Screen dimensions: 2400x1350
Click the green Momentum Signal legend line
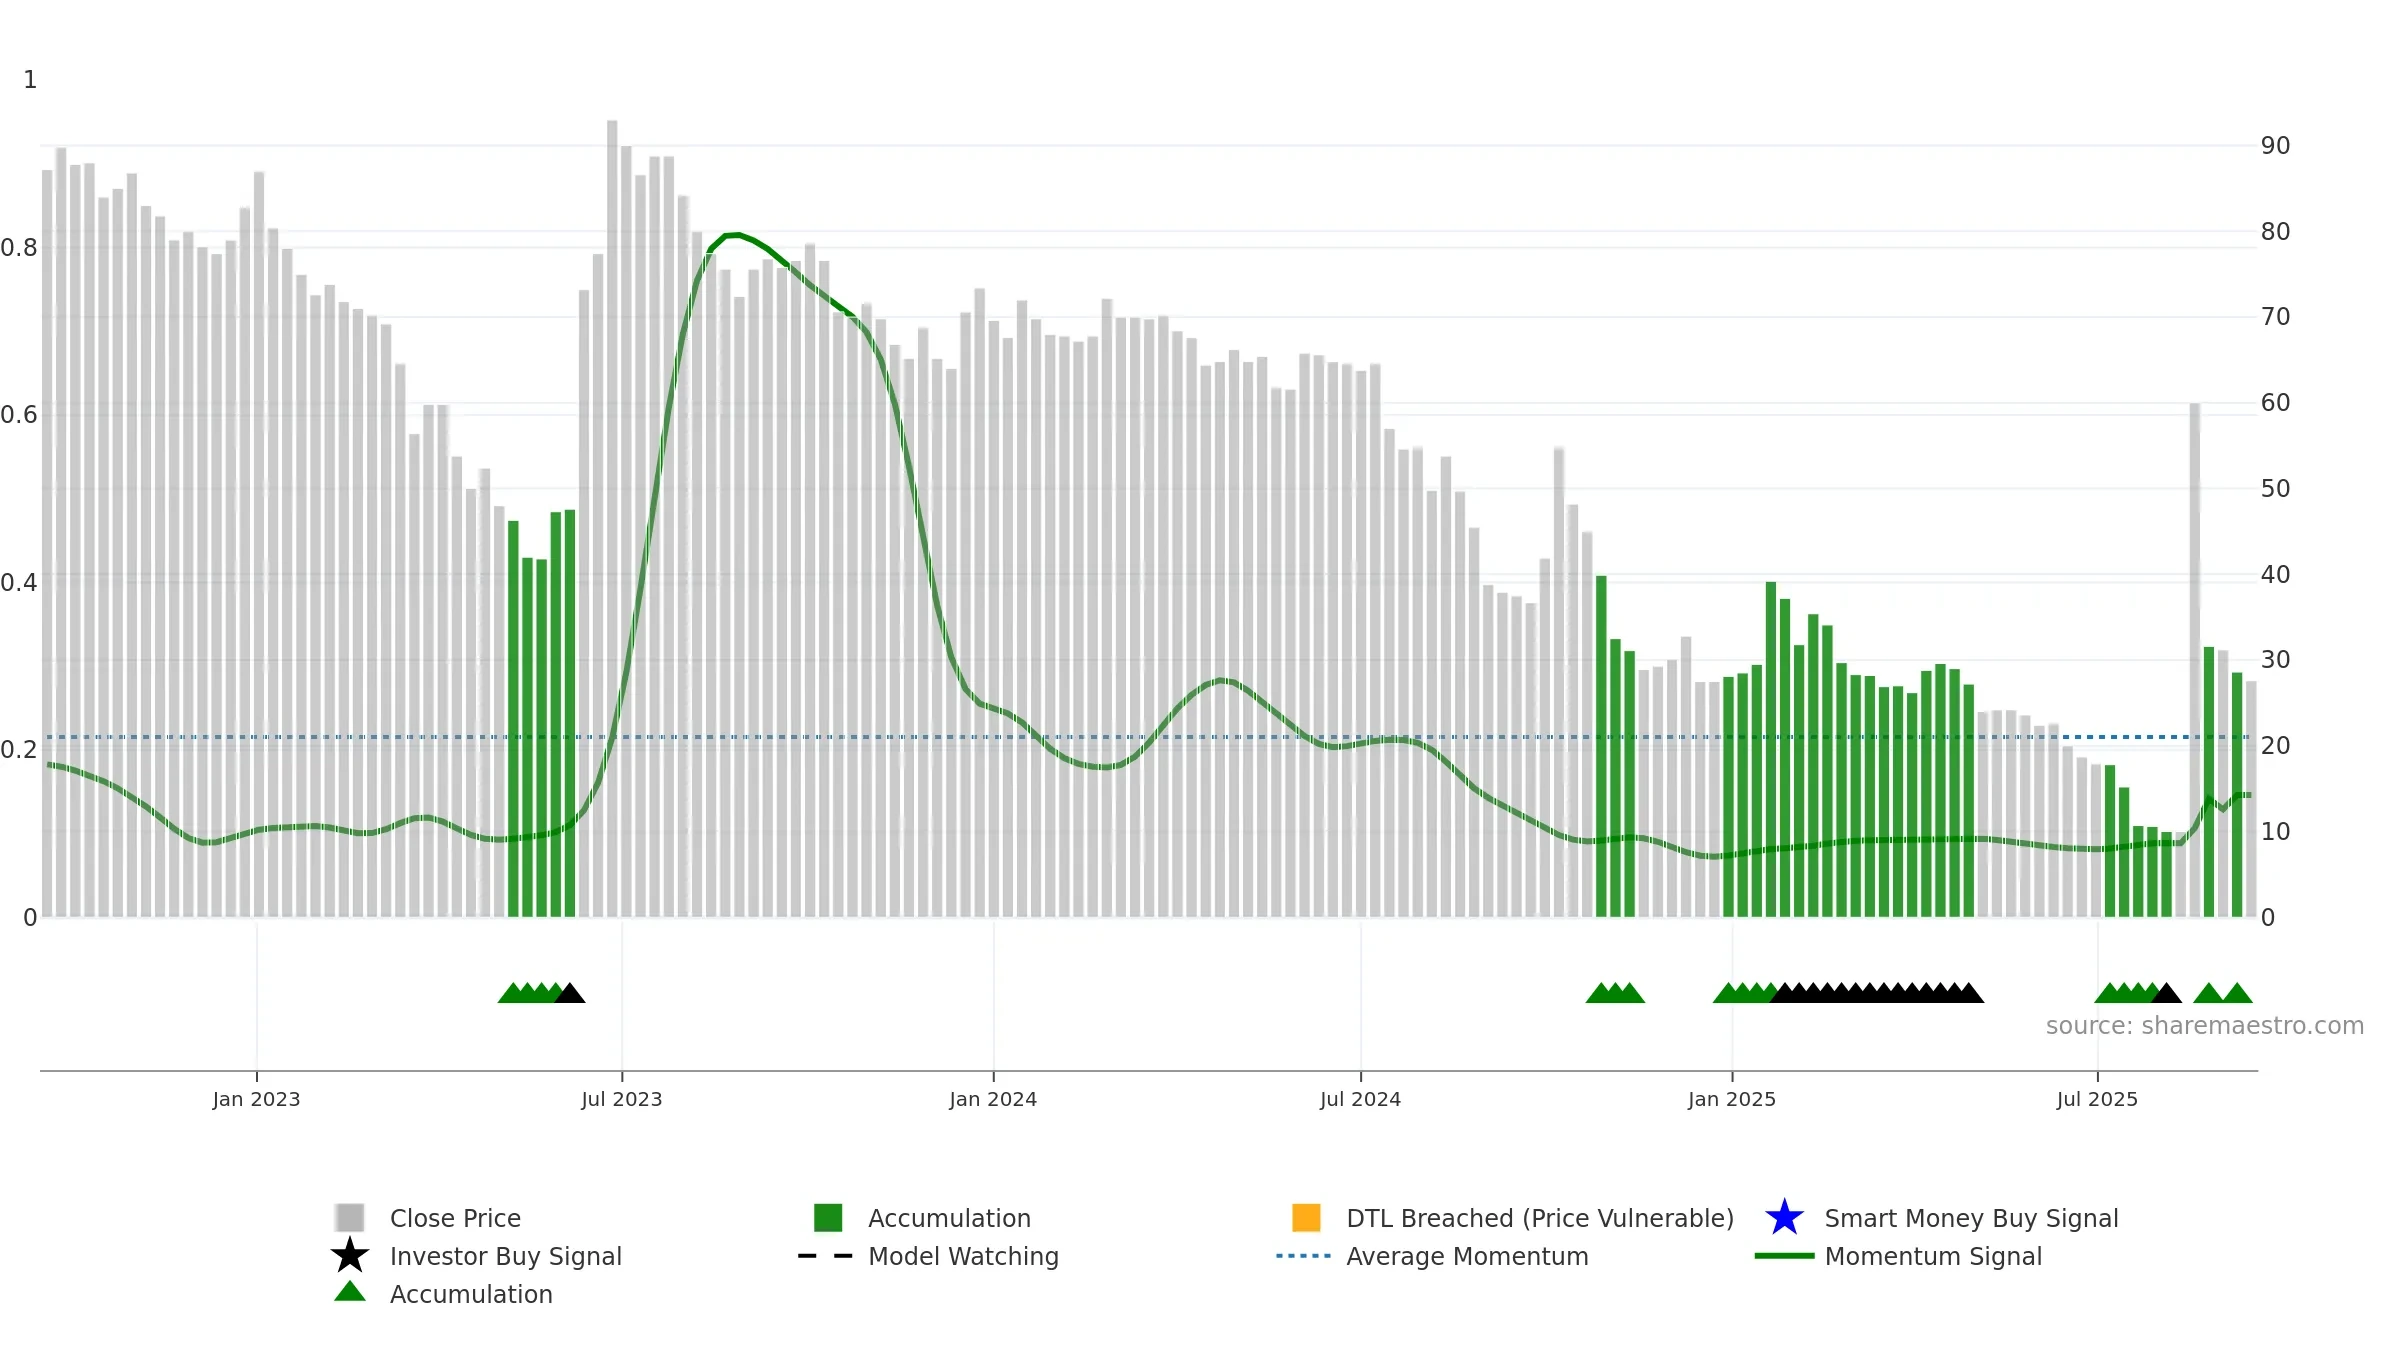click(1784, 1256)
